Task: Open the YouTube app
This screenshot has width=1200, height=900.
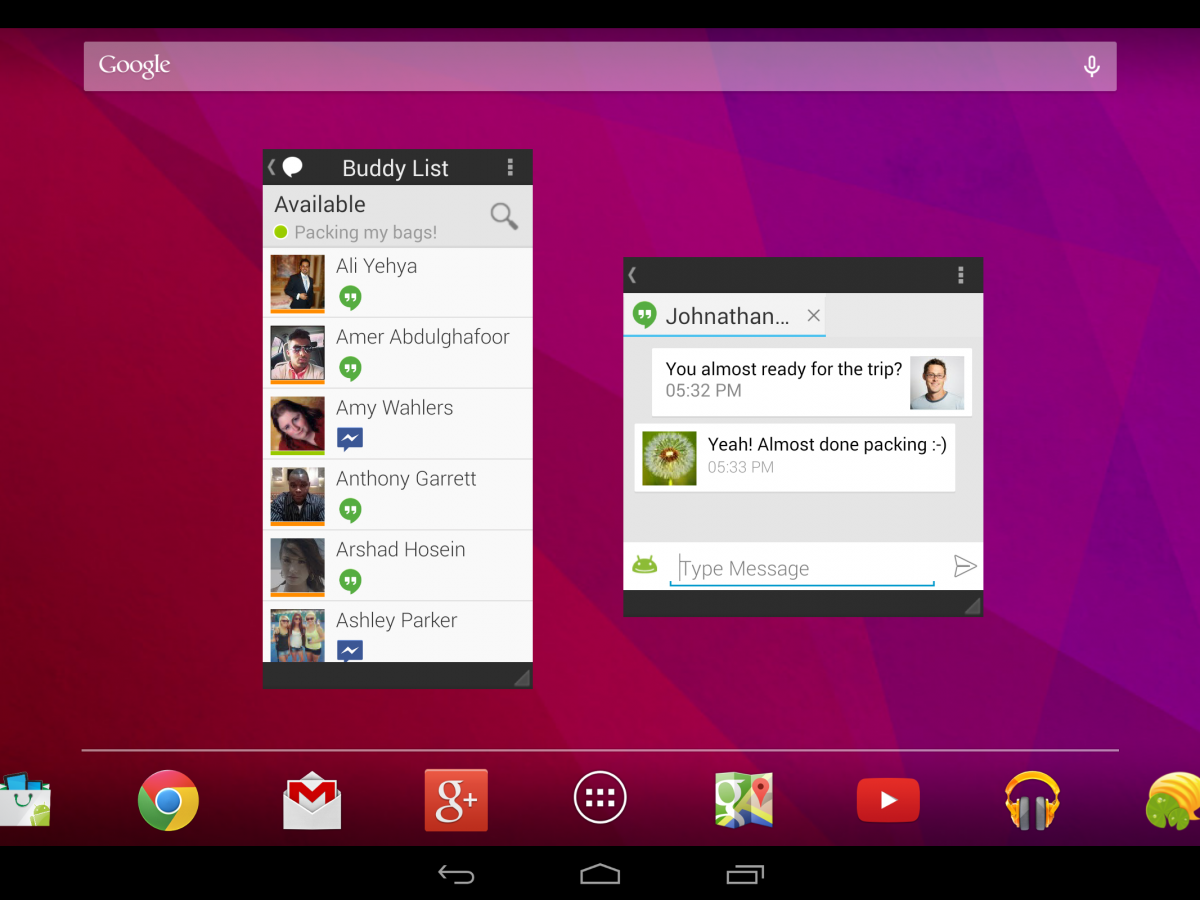Action: [888, 800]
